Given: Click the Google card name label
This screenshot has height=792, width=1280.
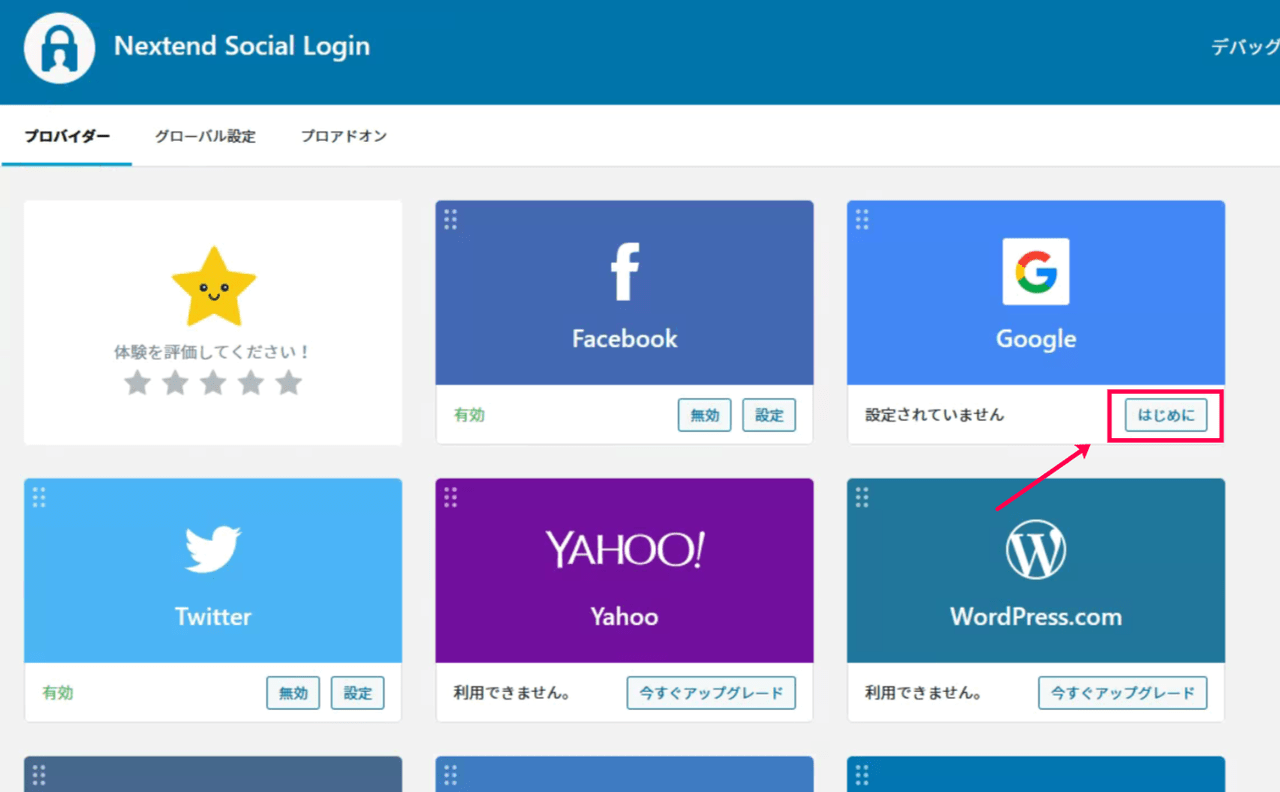Looking at the screenshot, I should tap(1036, 340).
